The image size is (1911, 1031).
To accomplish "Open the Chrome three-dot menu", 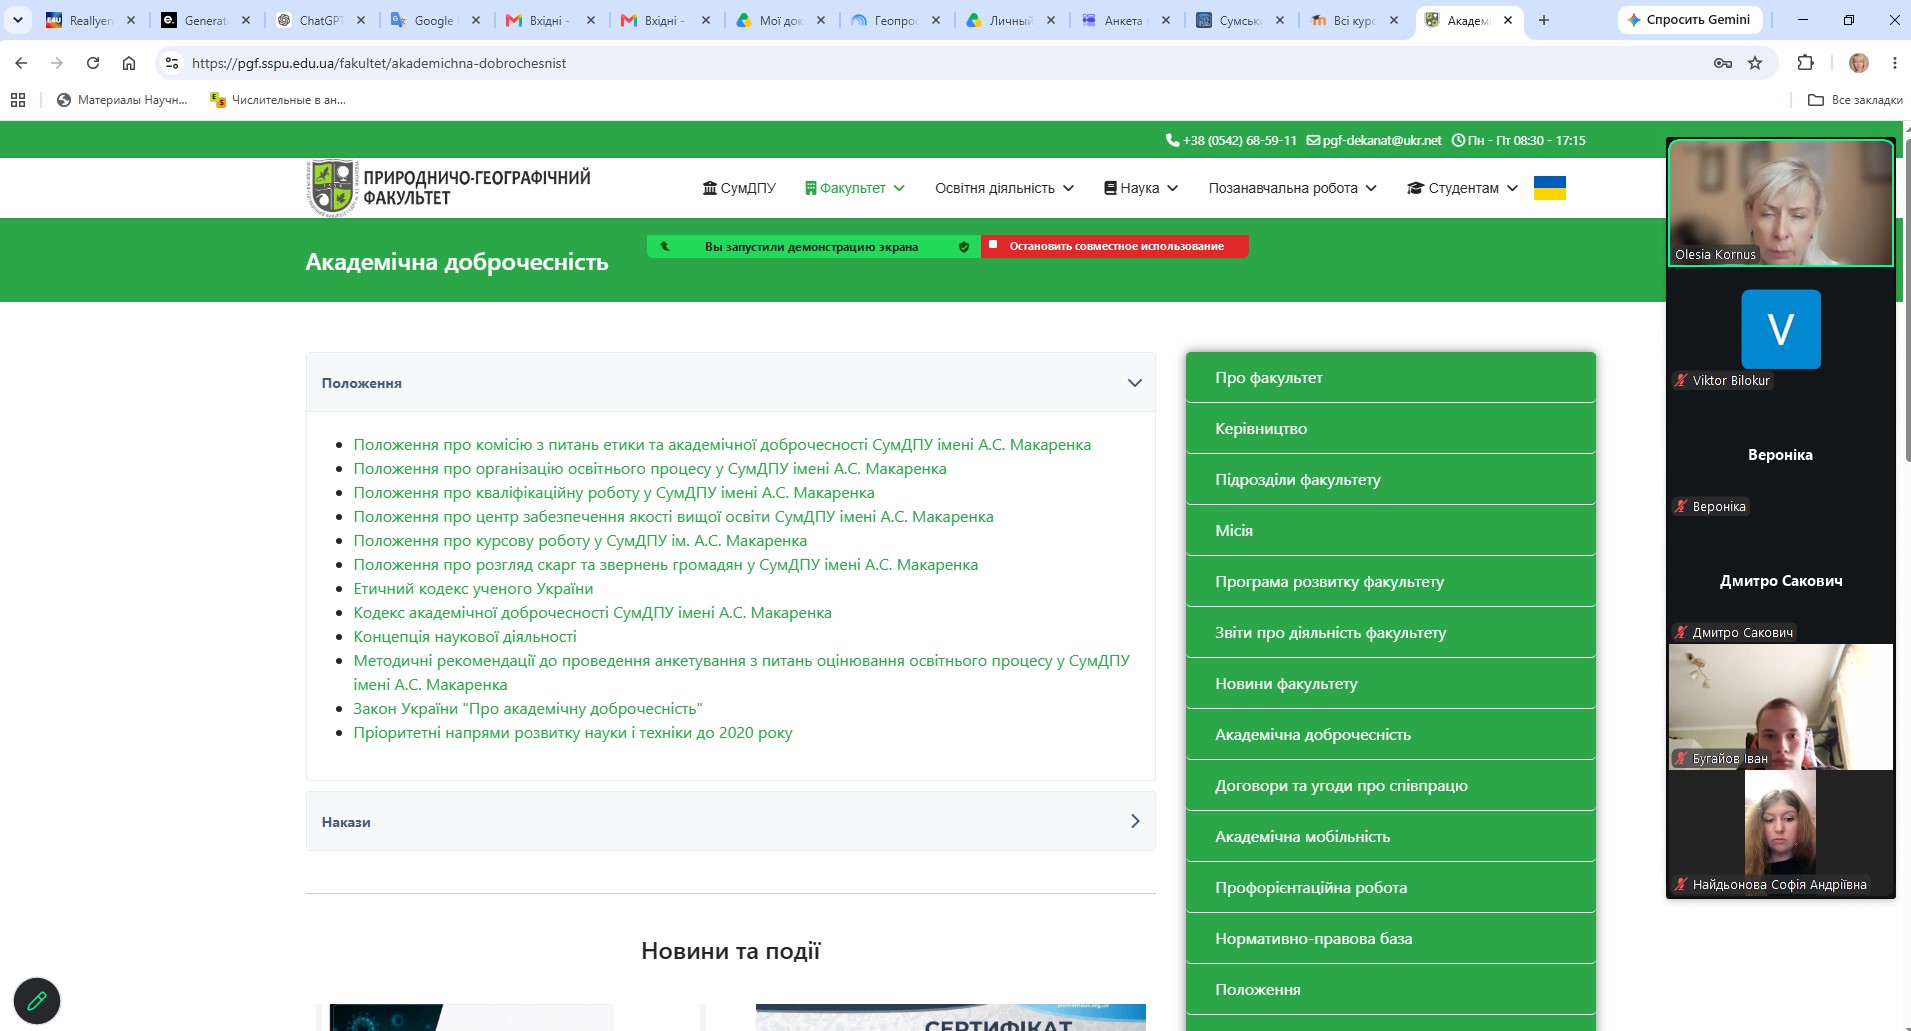I will (1895, 63).
